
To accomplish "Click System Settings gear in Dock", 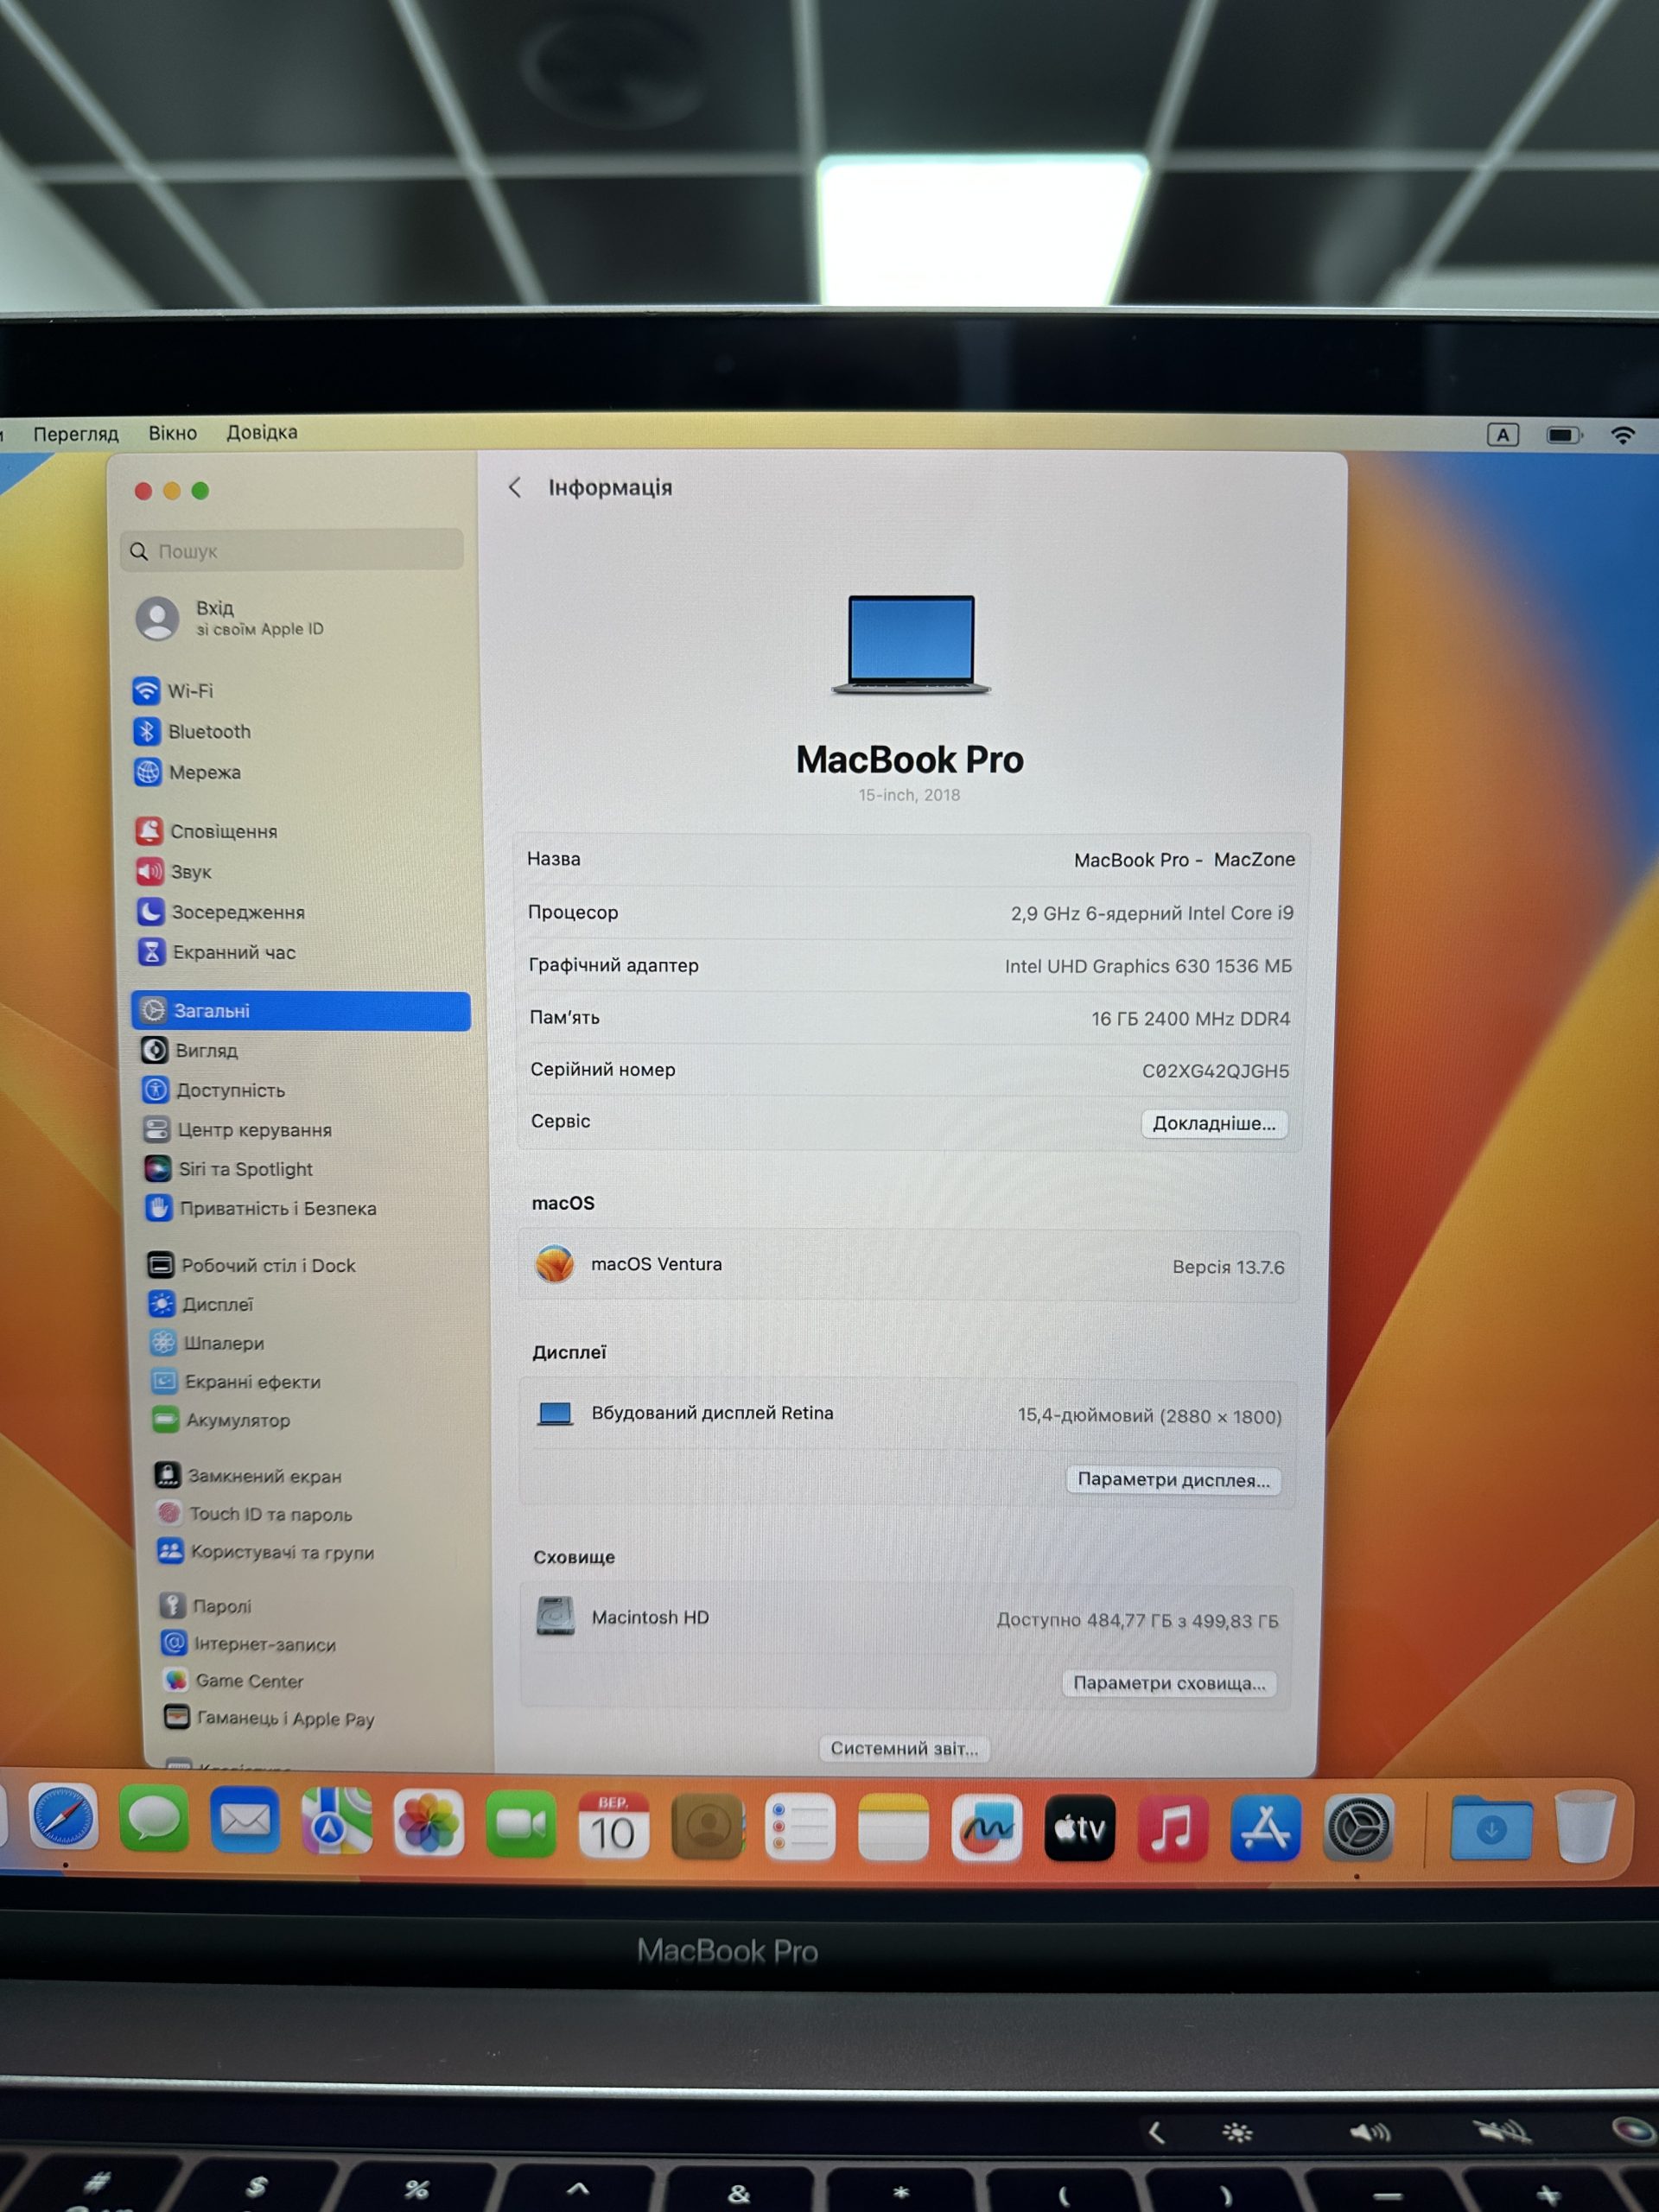I will pyautogui.click(x=1358, y=1828).
